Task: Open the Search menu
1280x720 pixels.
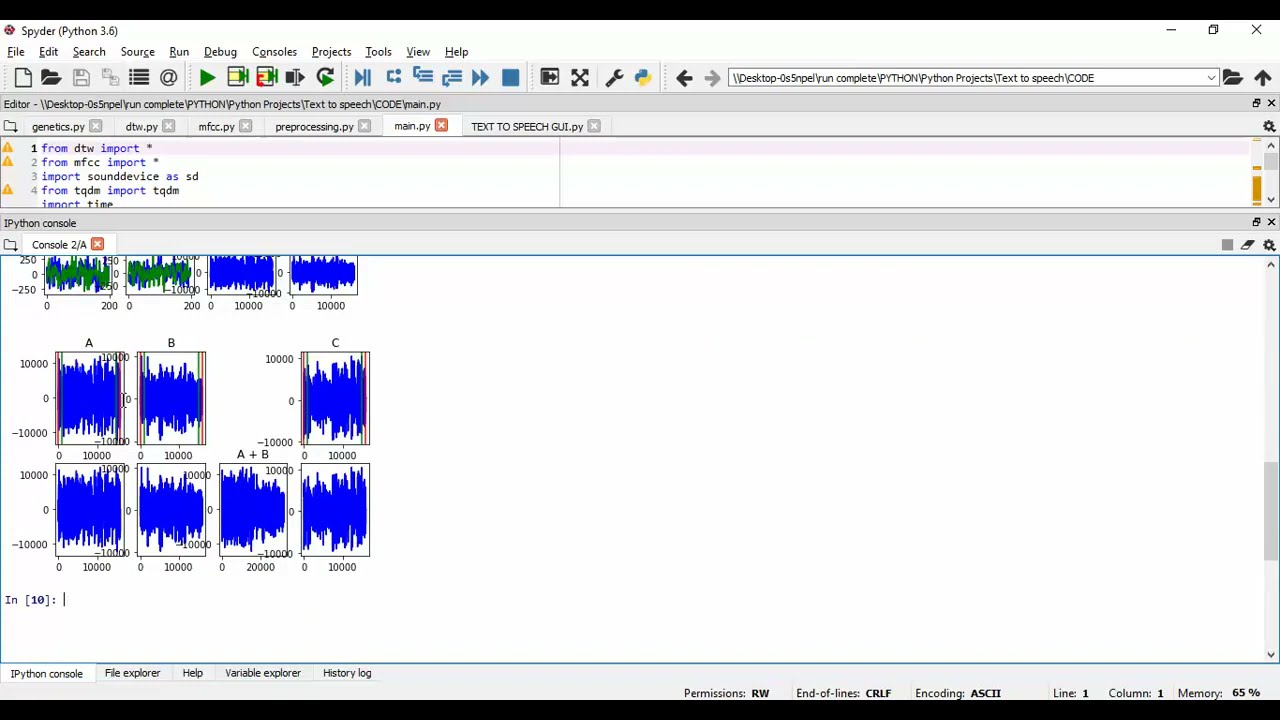Action: [89, 52]
